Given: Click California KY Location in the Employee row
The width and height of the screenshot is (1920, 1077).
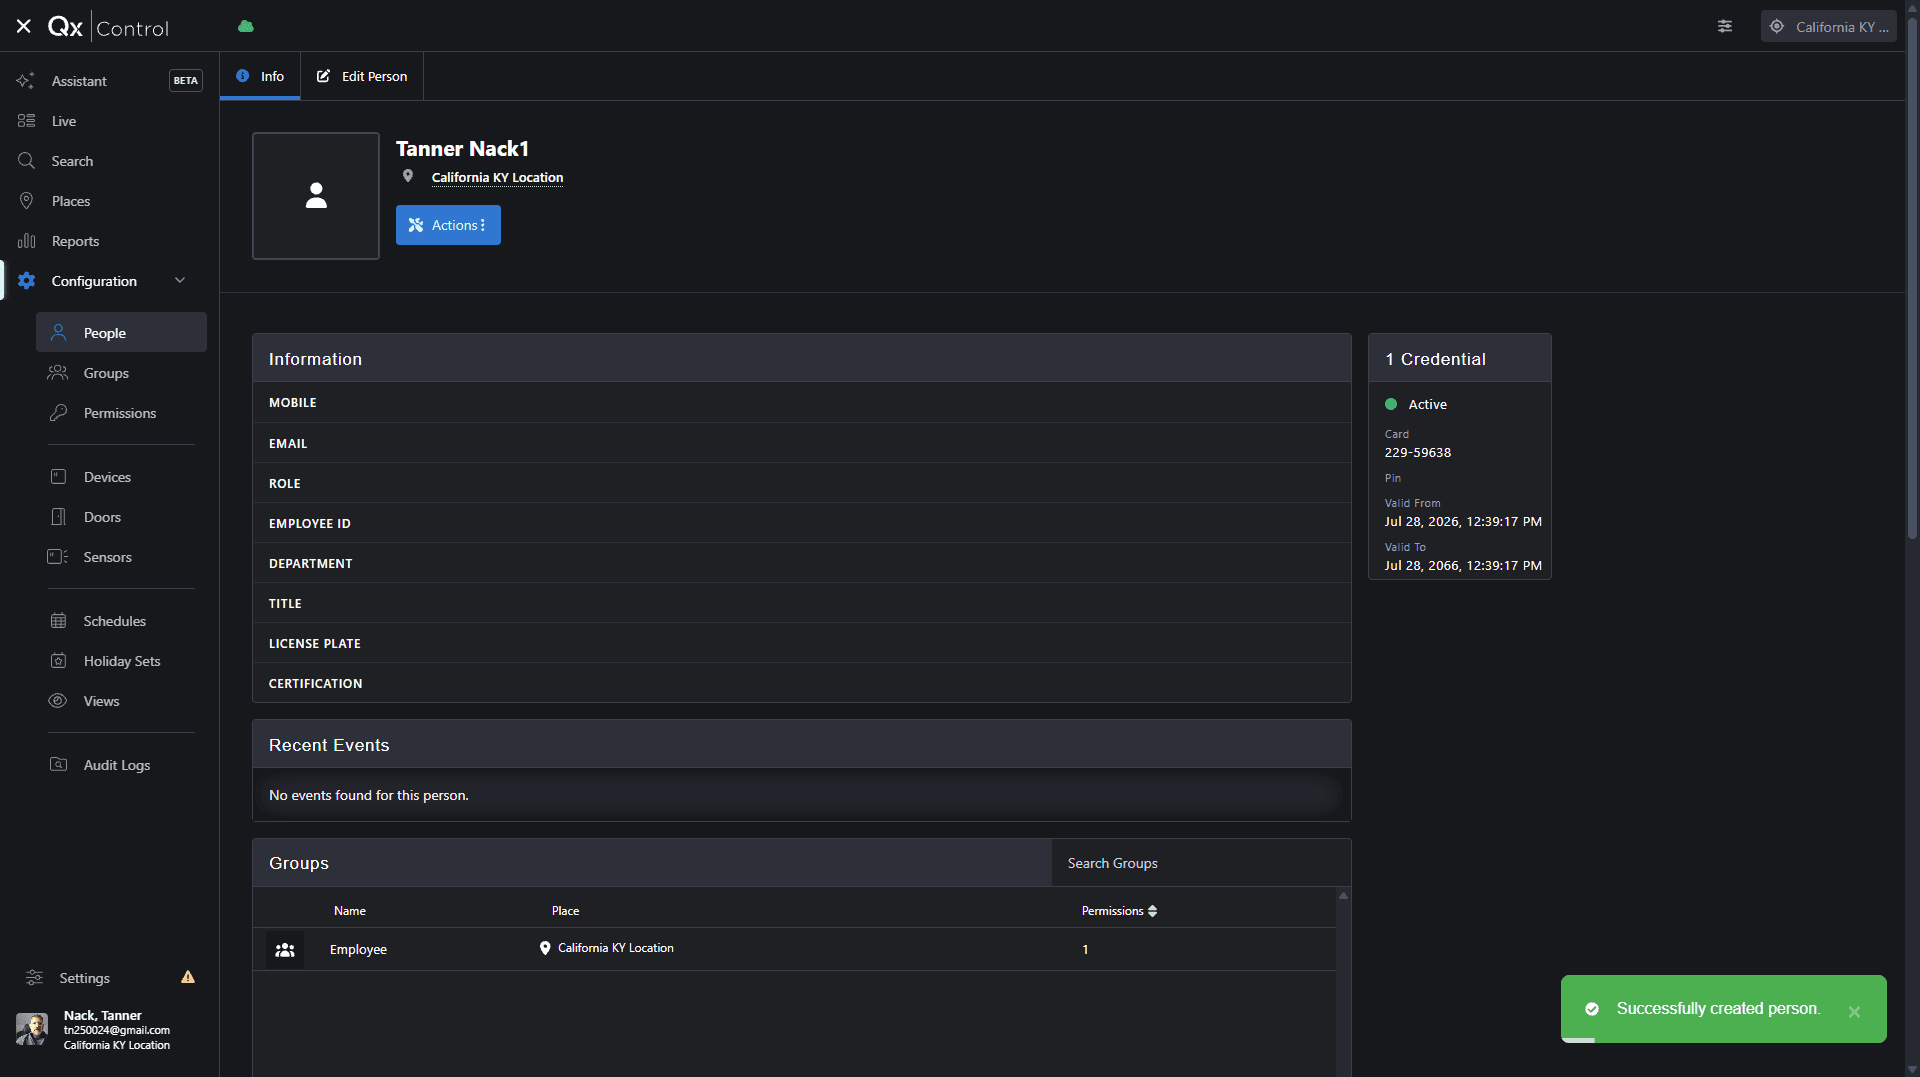Looking at the screenshot, I should tap(615, 948).
